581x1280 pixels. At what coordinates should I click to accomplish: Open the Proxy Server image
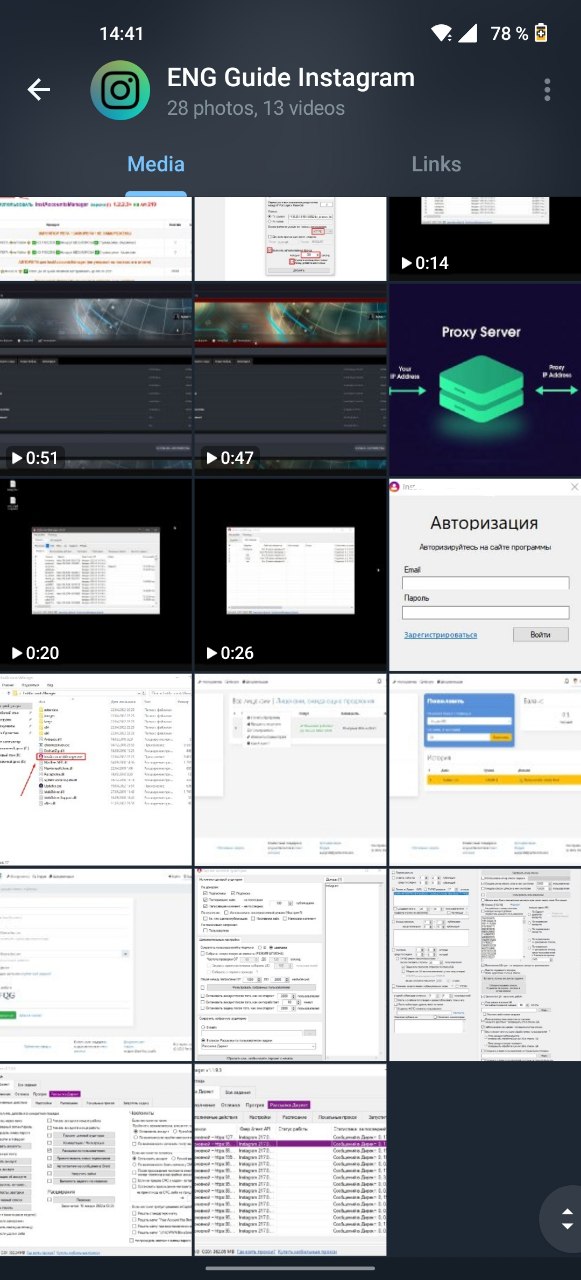click(484, 378)
